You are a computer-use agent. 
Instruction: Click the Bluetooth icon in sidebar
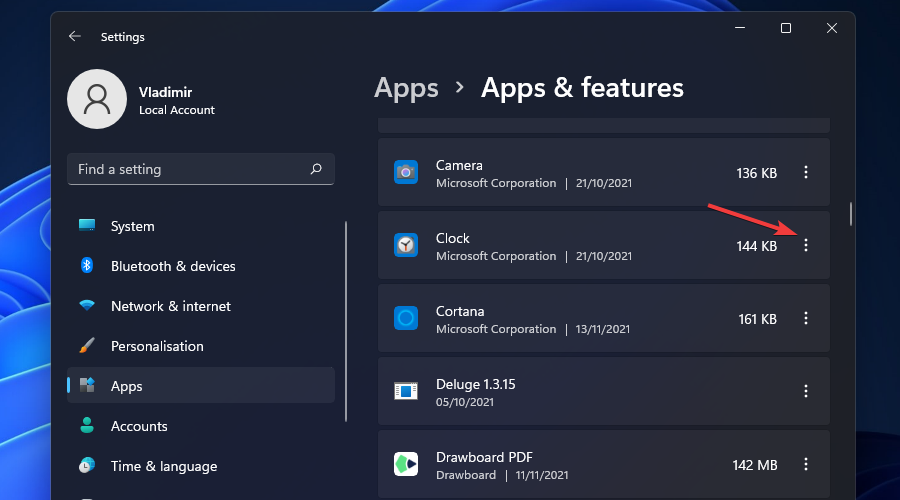[87, 265]
